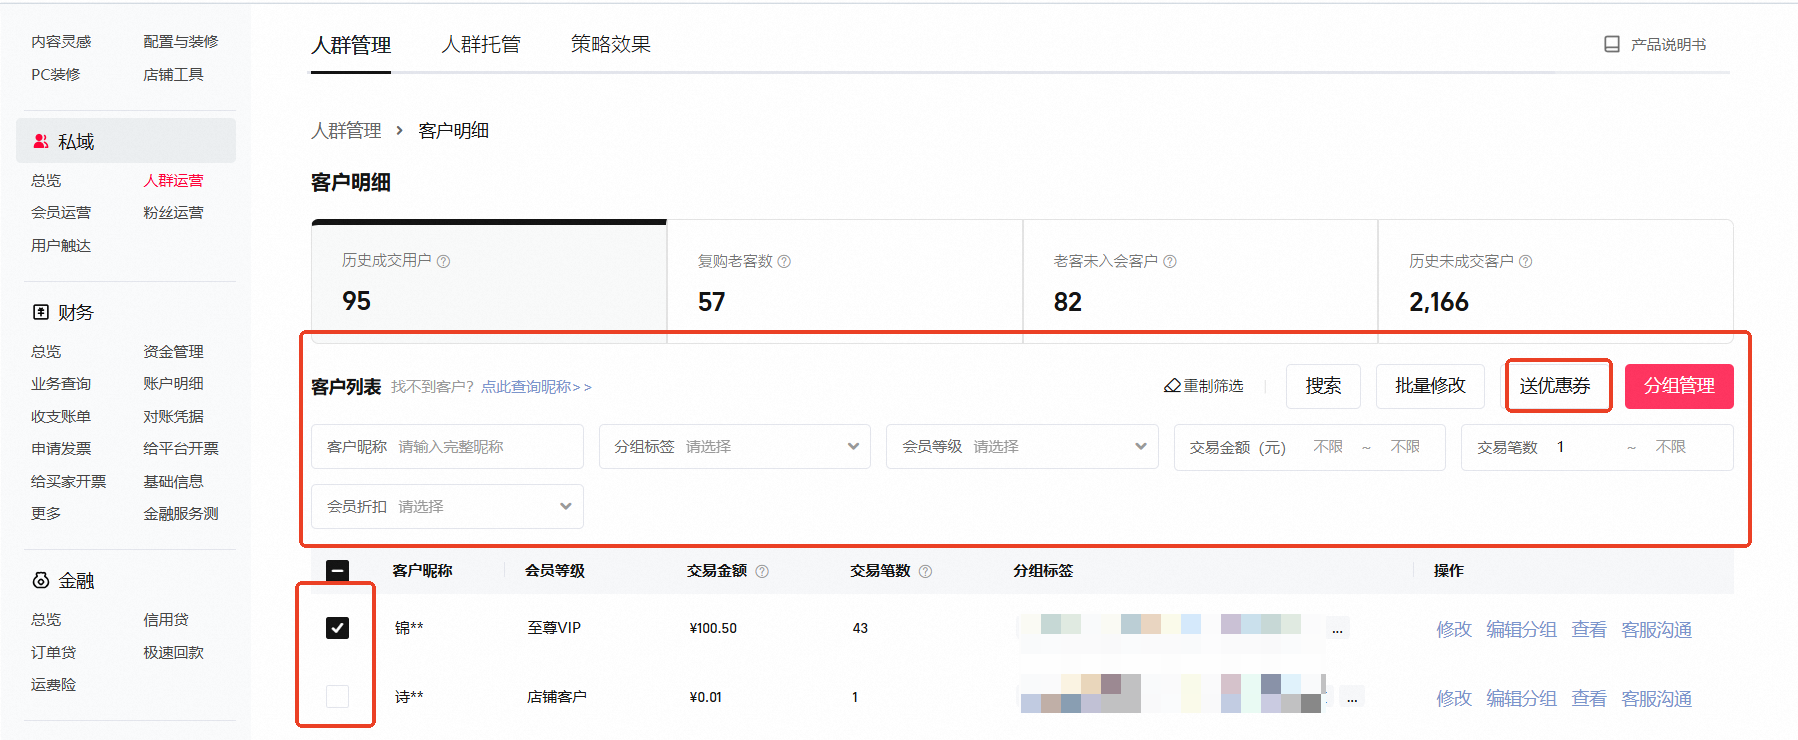Open the 会员等级 dropdown
This screenshot has width=1798, height=740.
1022,447
